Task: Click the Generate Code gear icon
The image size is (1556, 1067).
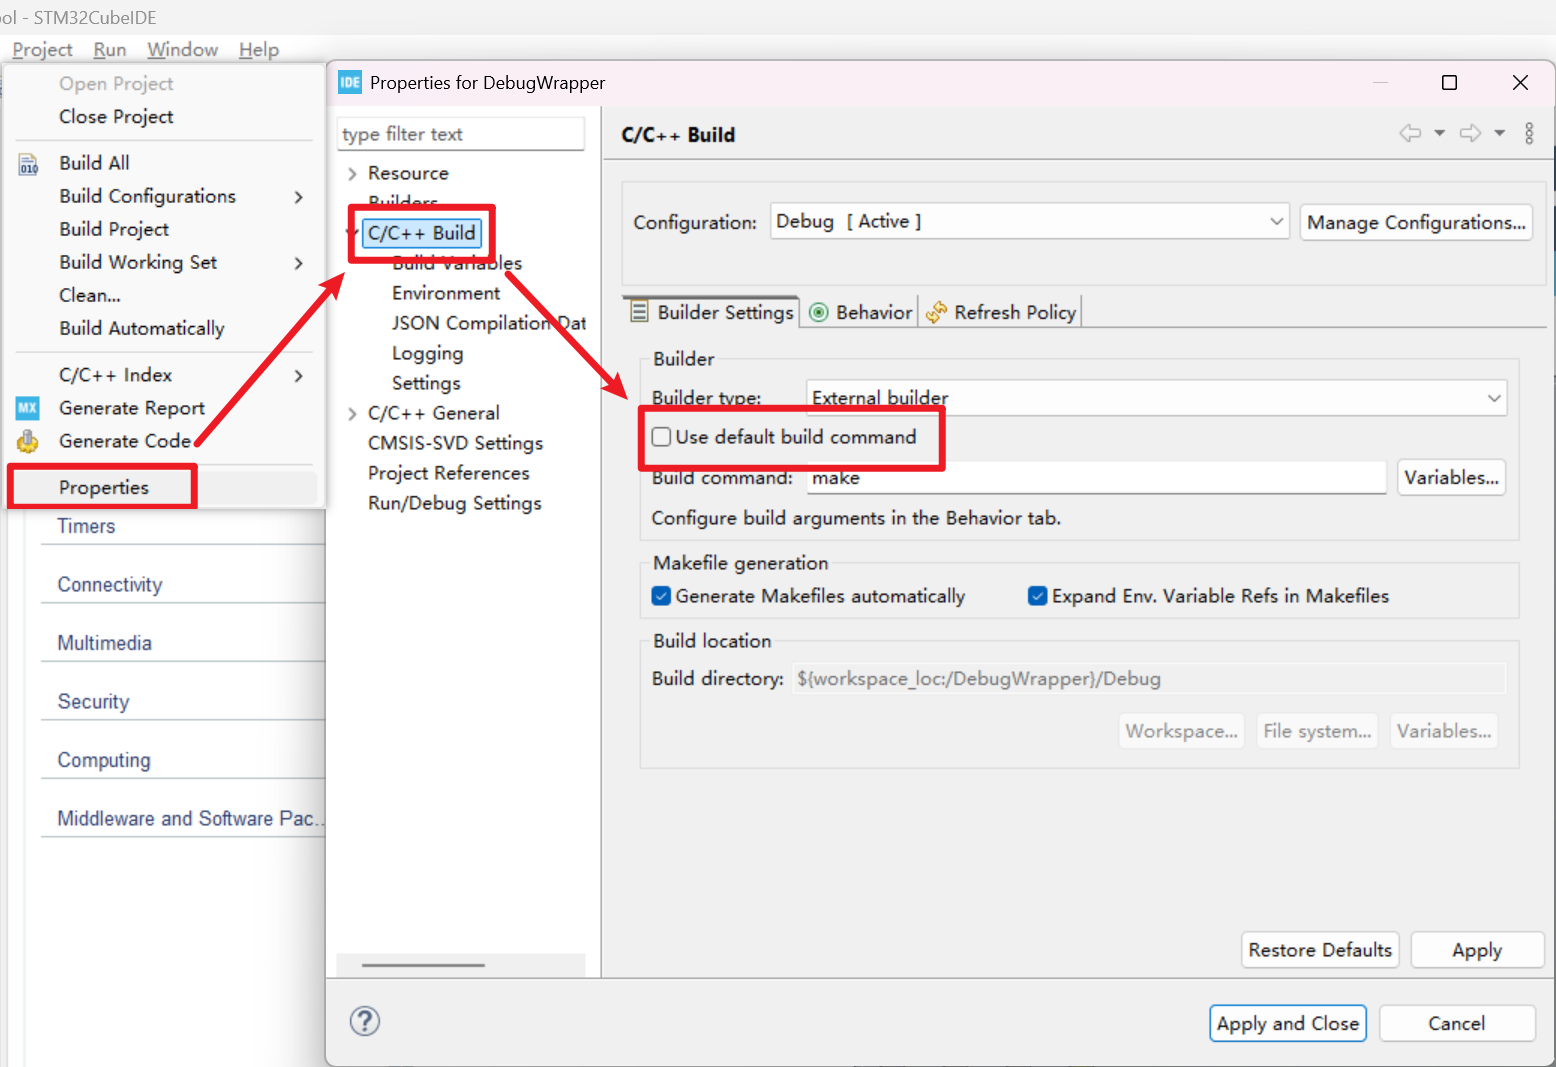Action: click(x=28, y=441)
